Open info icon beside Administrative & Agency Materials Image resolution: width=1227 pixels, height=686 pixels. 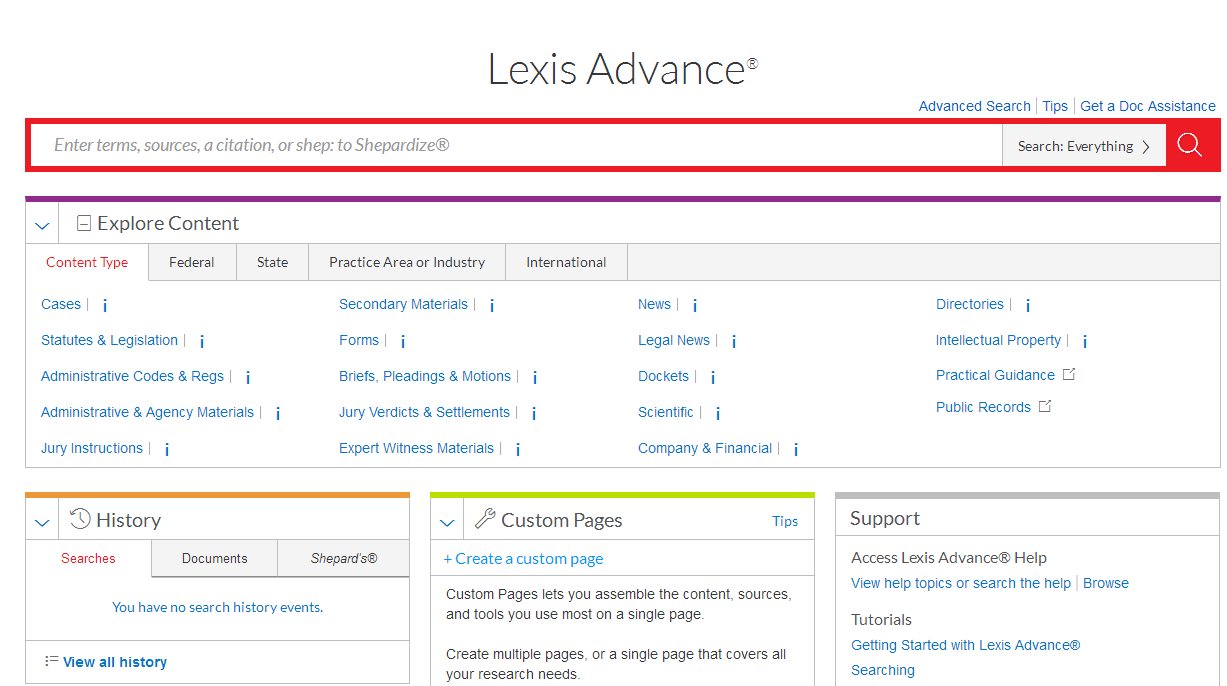(x=278, y=414)
